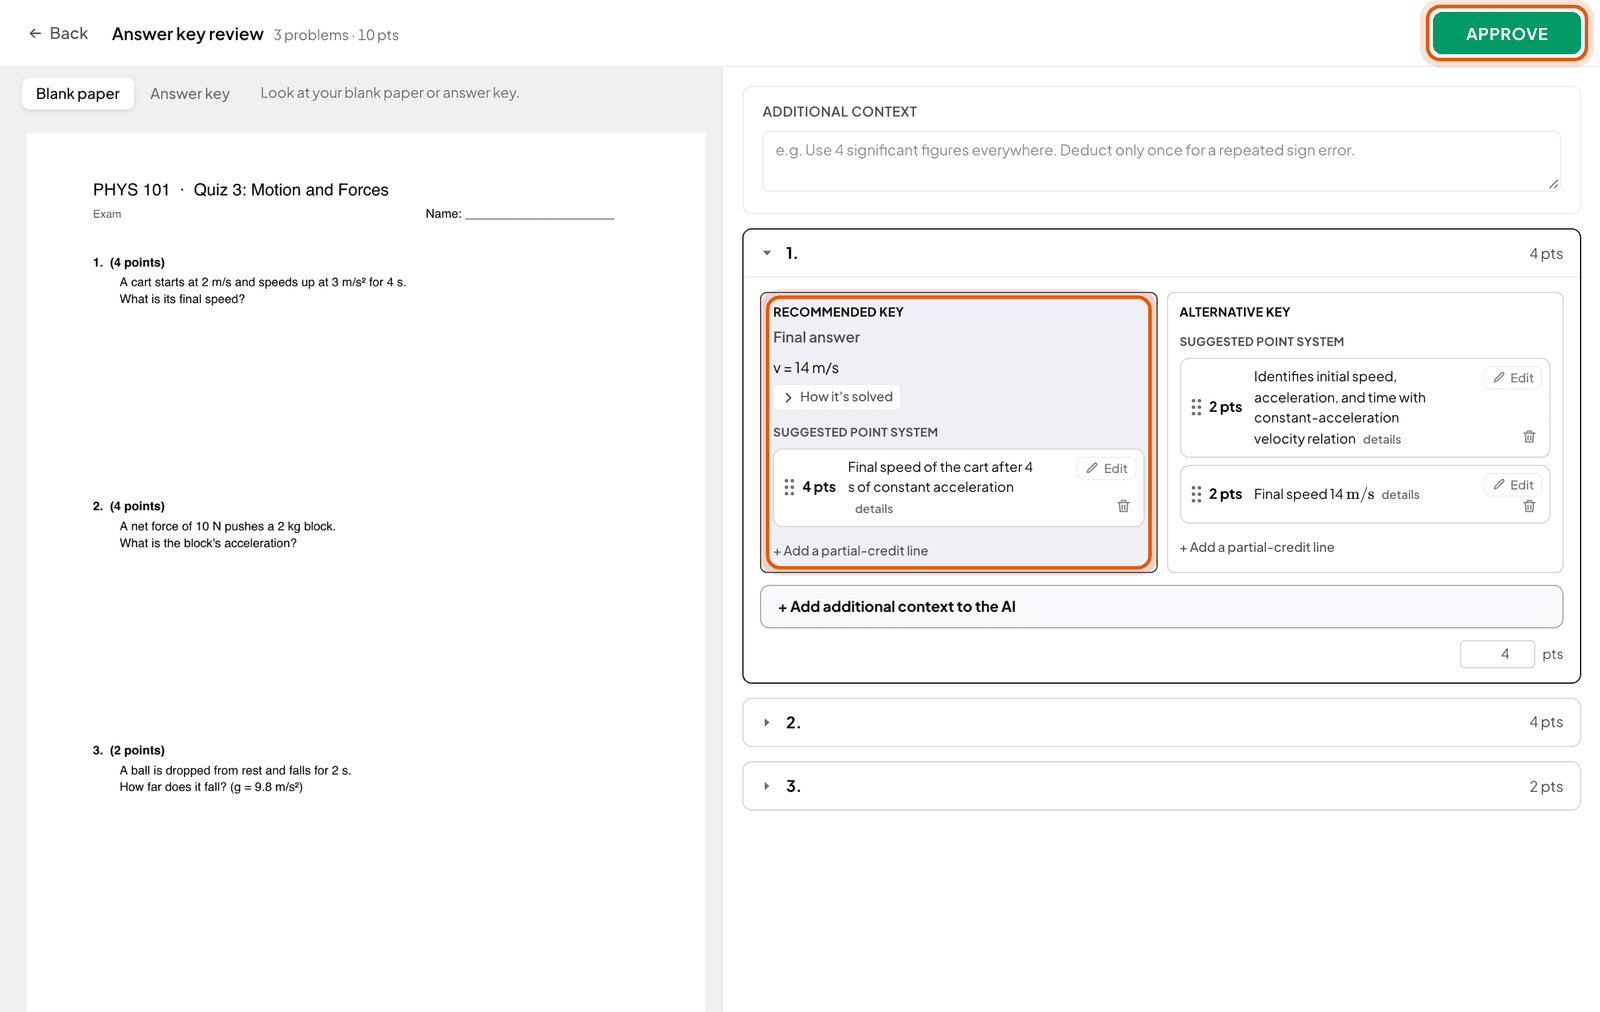
Task: Show details of 4 pts final speed line
Action: (x=873, y=509)
